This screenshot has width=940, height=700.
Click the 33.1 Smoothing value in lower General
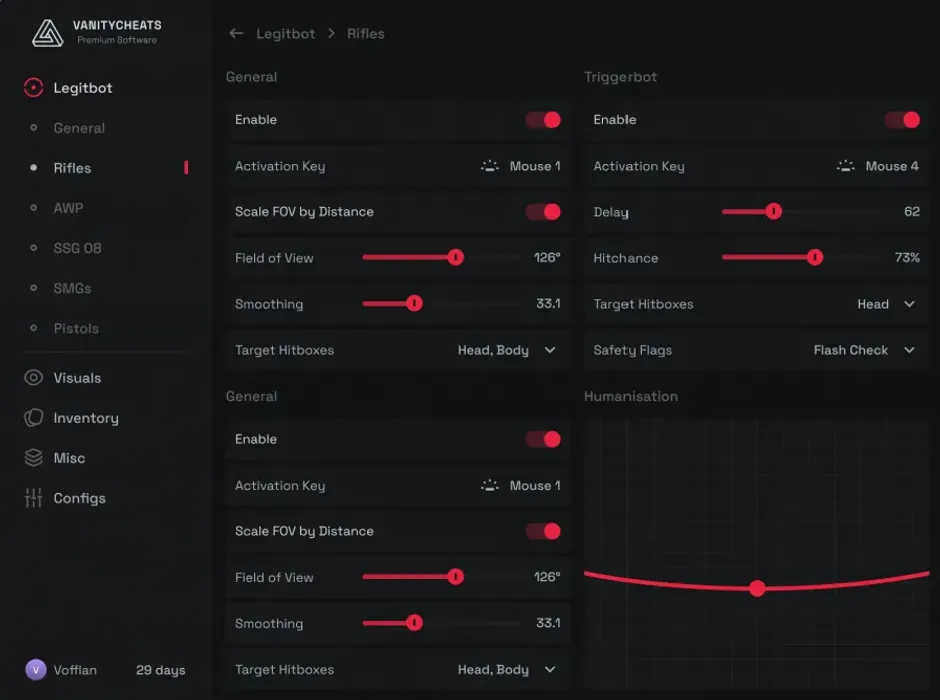click(548, 623)
